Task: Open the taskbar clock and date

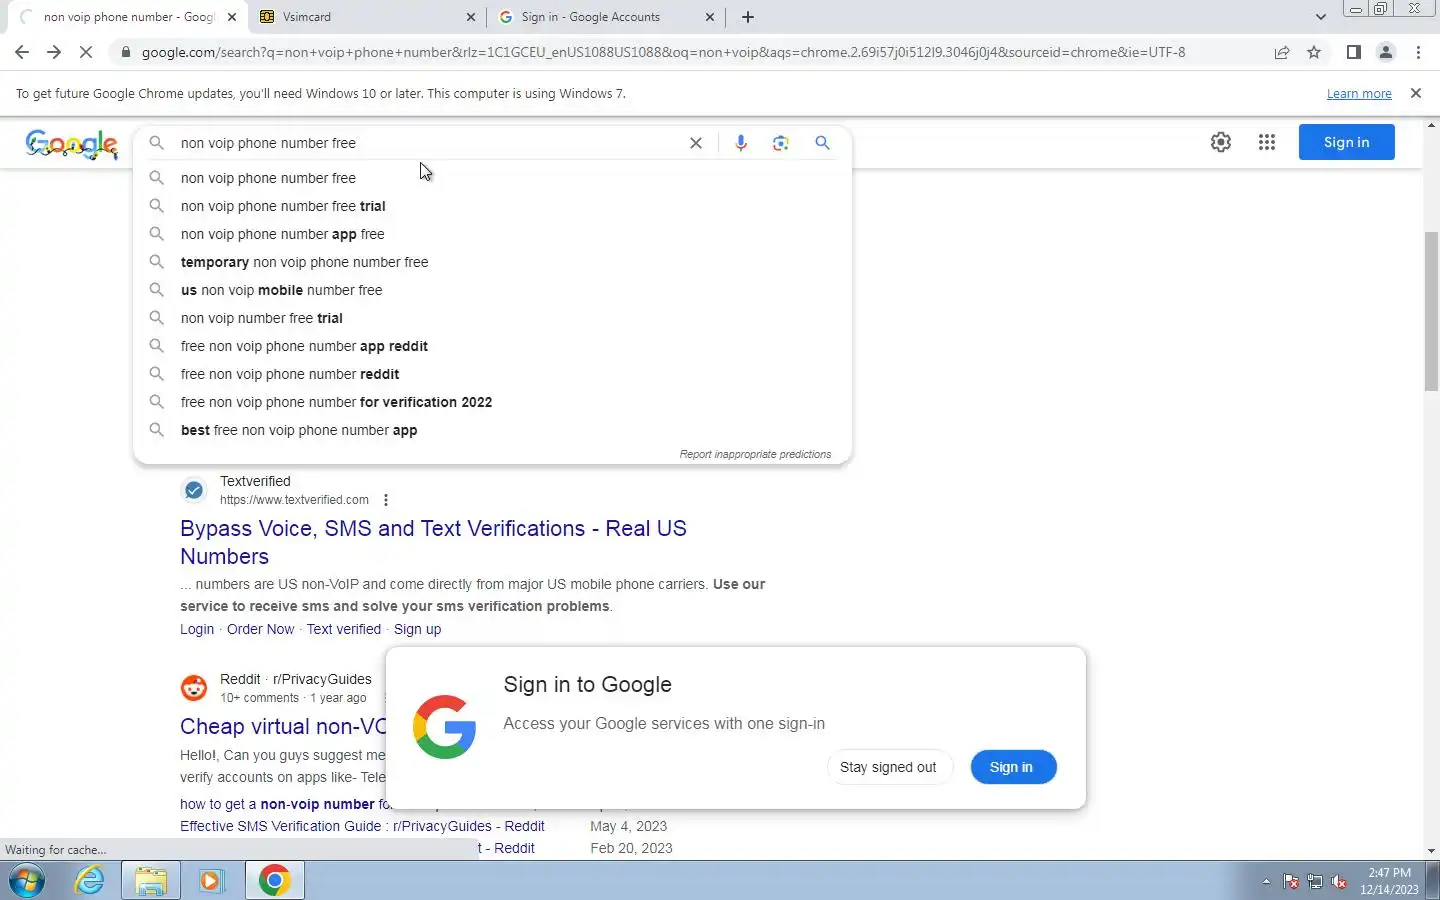Action: (1389, 881)
